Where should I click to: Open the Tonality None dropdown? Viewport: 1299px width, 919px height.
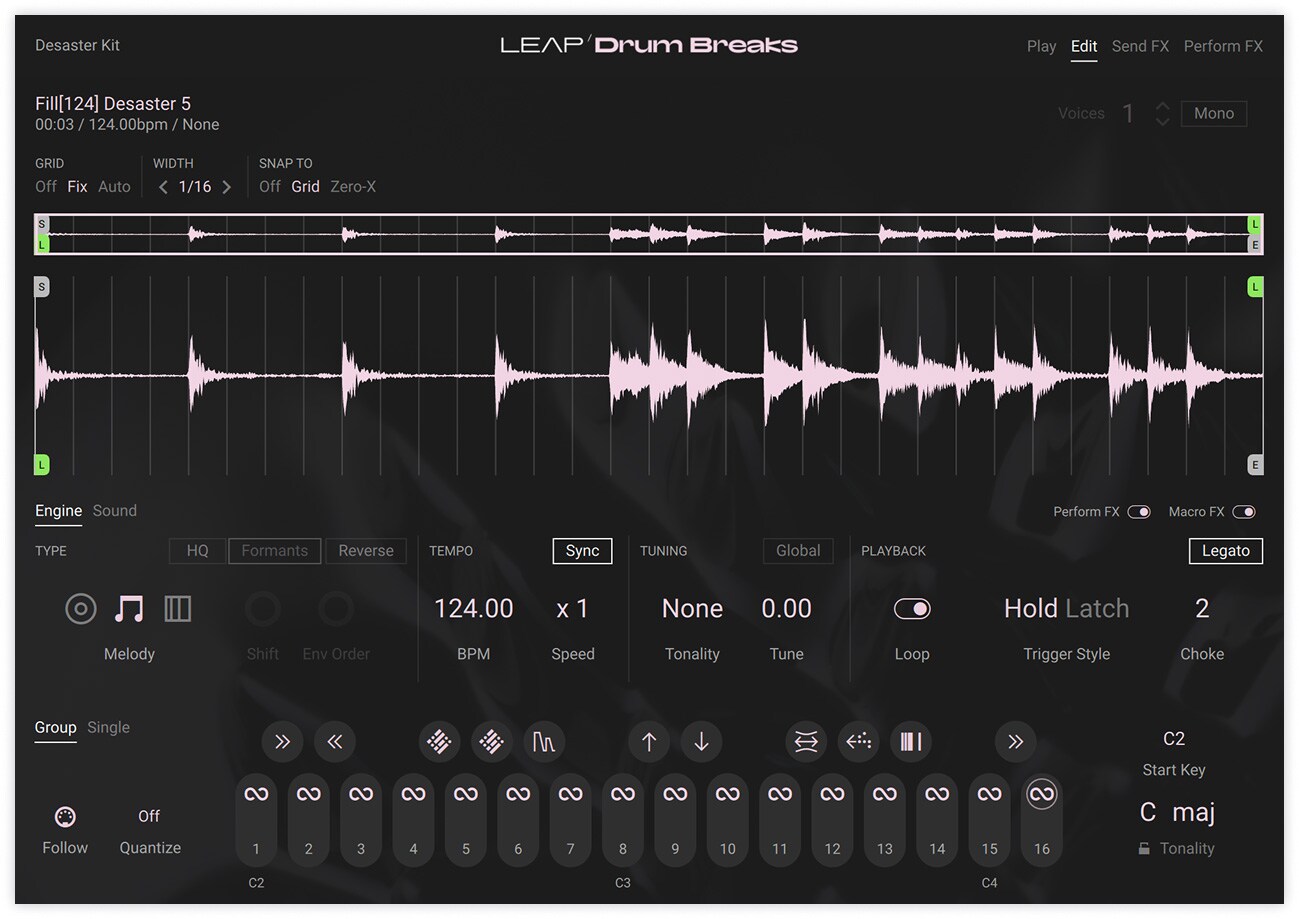(692, 609)
